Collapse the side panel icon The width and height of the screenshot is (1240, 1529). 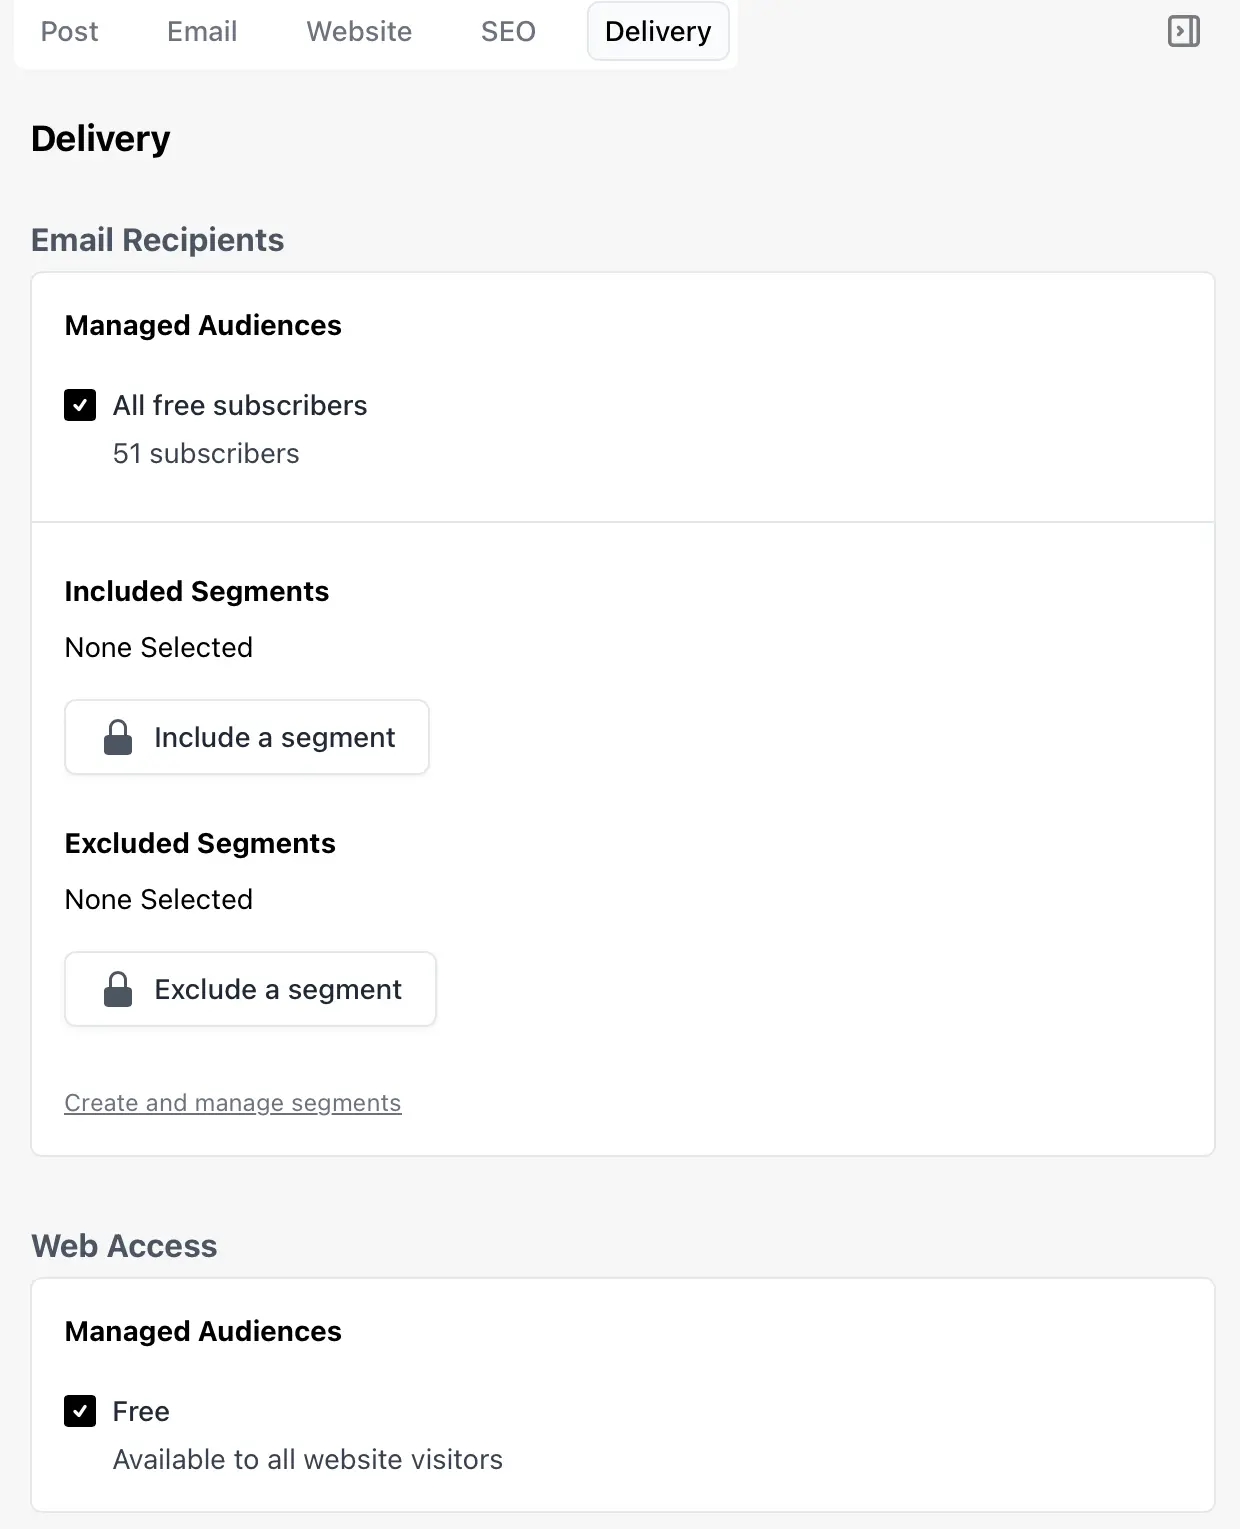coord(1183,31)
